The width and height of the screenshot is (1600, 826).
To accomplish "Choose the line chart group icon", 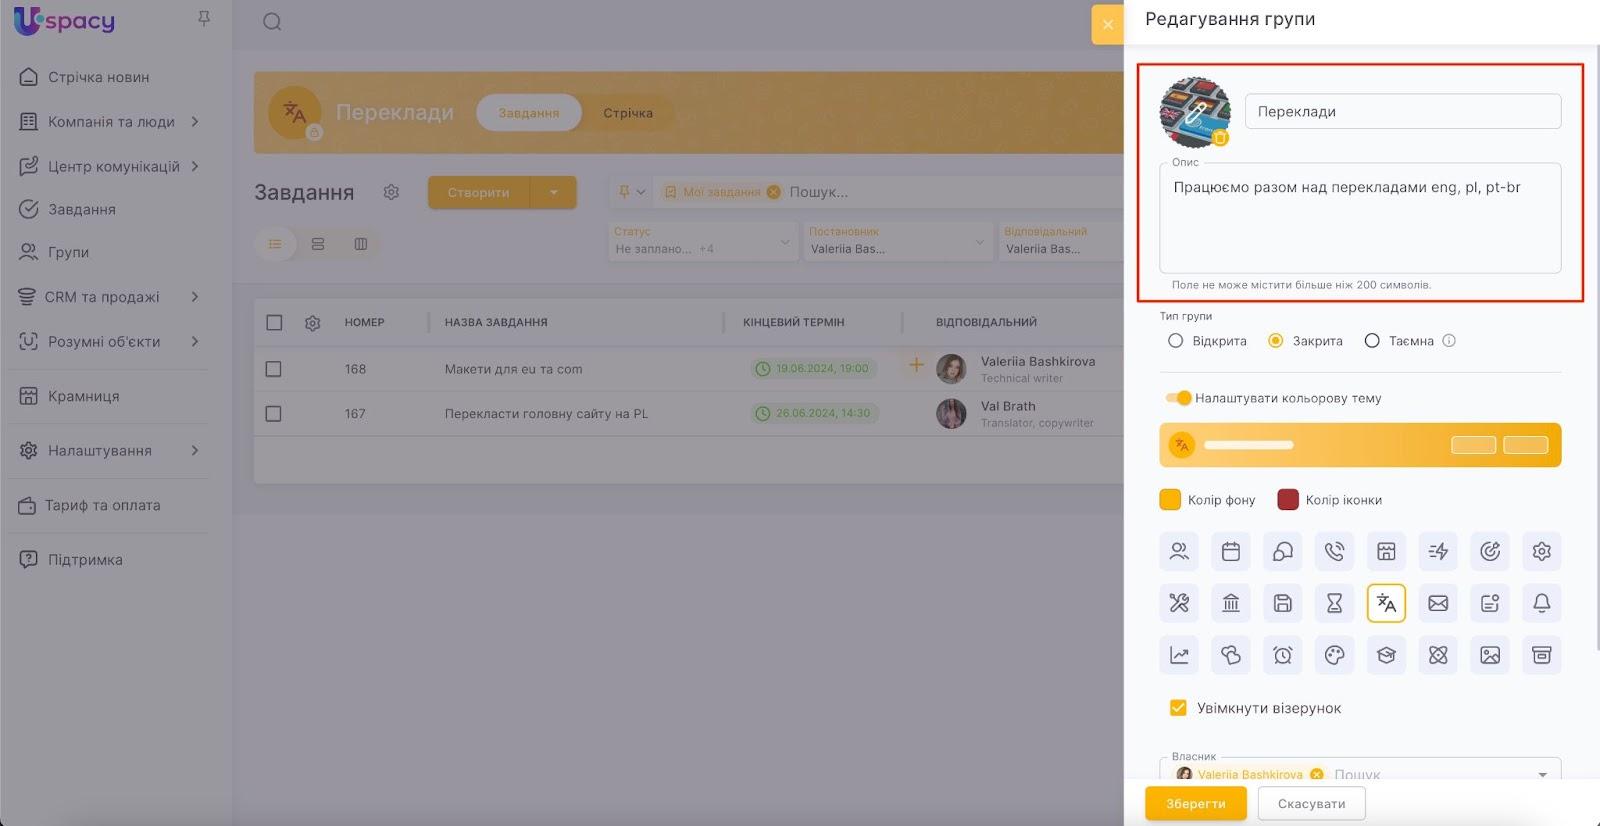I will pyautogui.click(x=1179, y=655).
